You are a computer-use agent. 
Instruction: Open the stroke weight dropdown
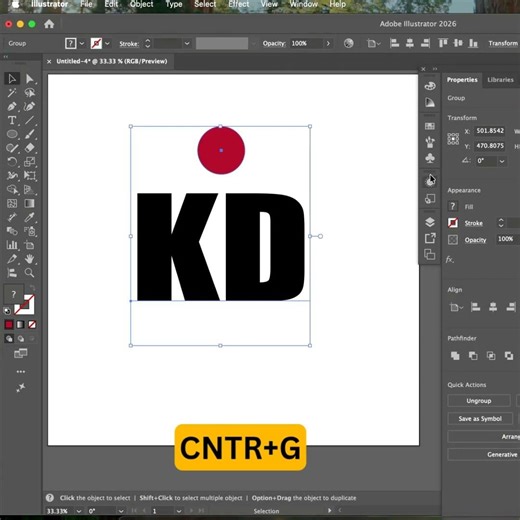187,43
